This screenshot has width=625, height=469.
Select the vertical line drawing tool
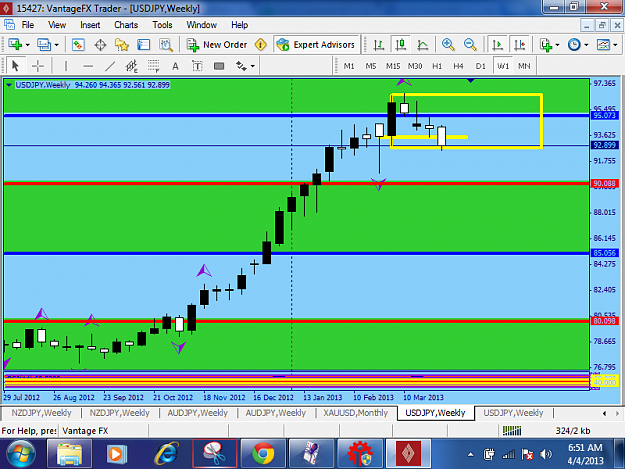(66, 66)
